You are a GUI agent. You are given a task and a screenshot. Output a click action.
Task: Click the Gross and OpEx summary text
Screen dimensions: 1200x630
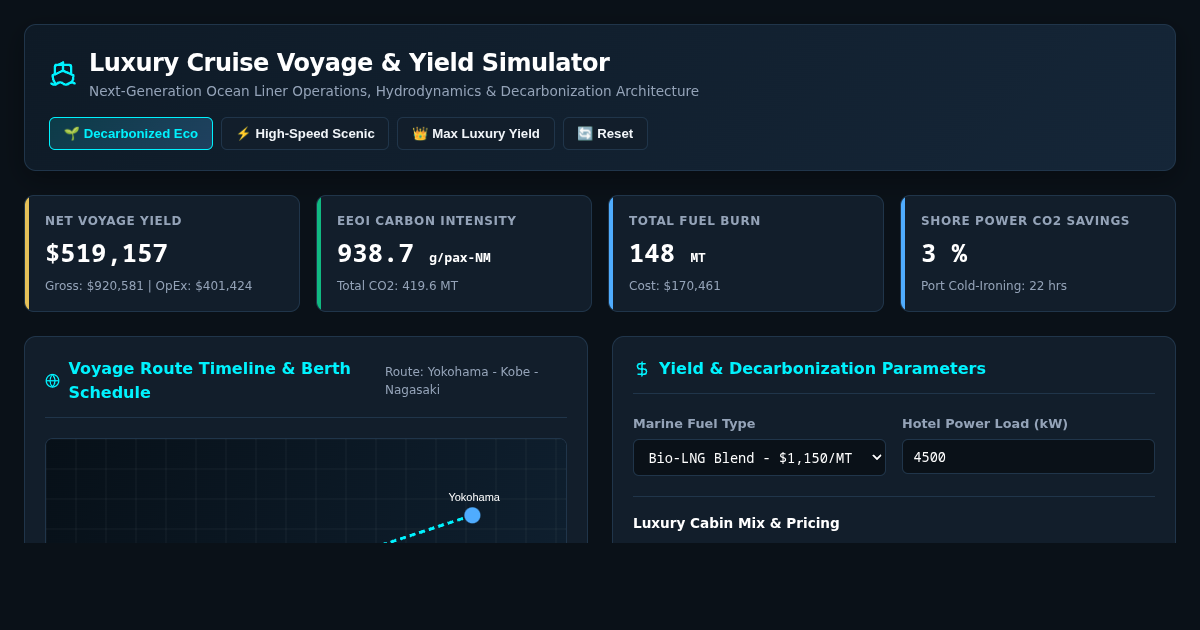point(149,286)
